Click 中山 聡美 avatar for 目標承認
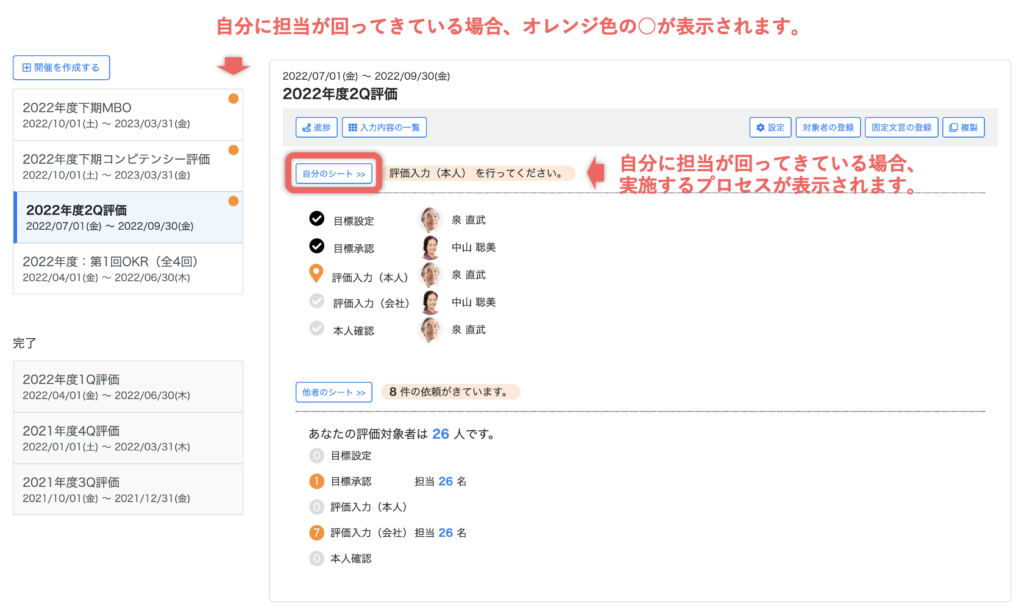 (430, 247)
